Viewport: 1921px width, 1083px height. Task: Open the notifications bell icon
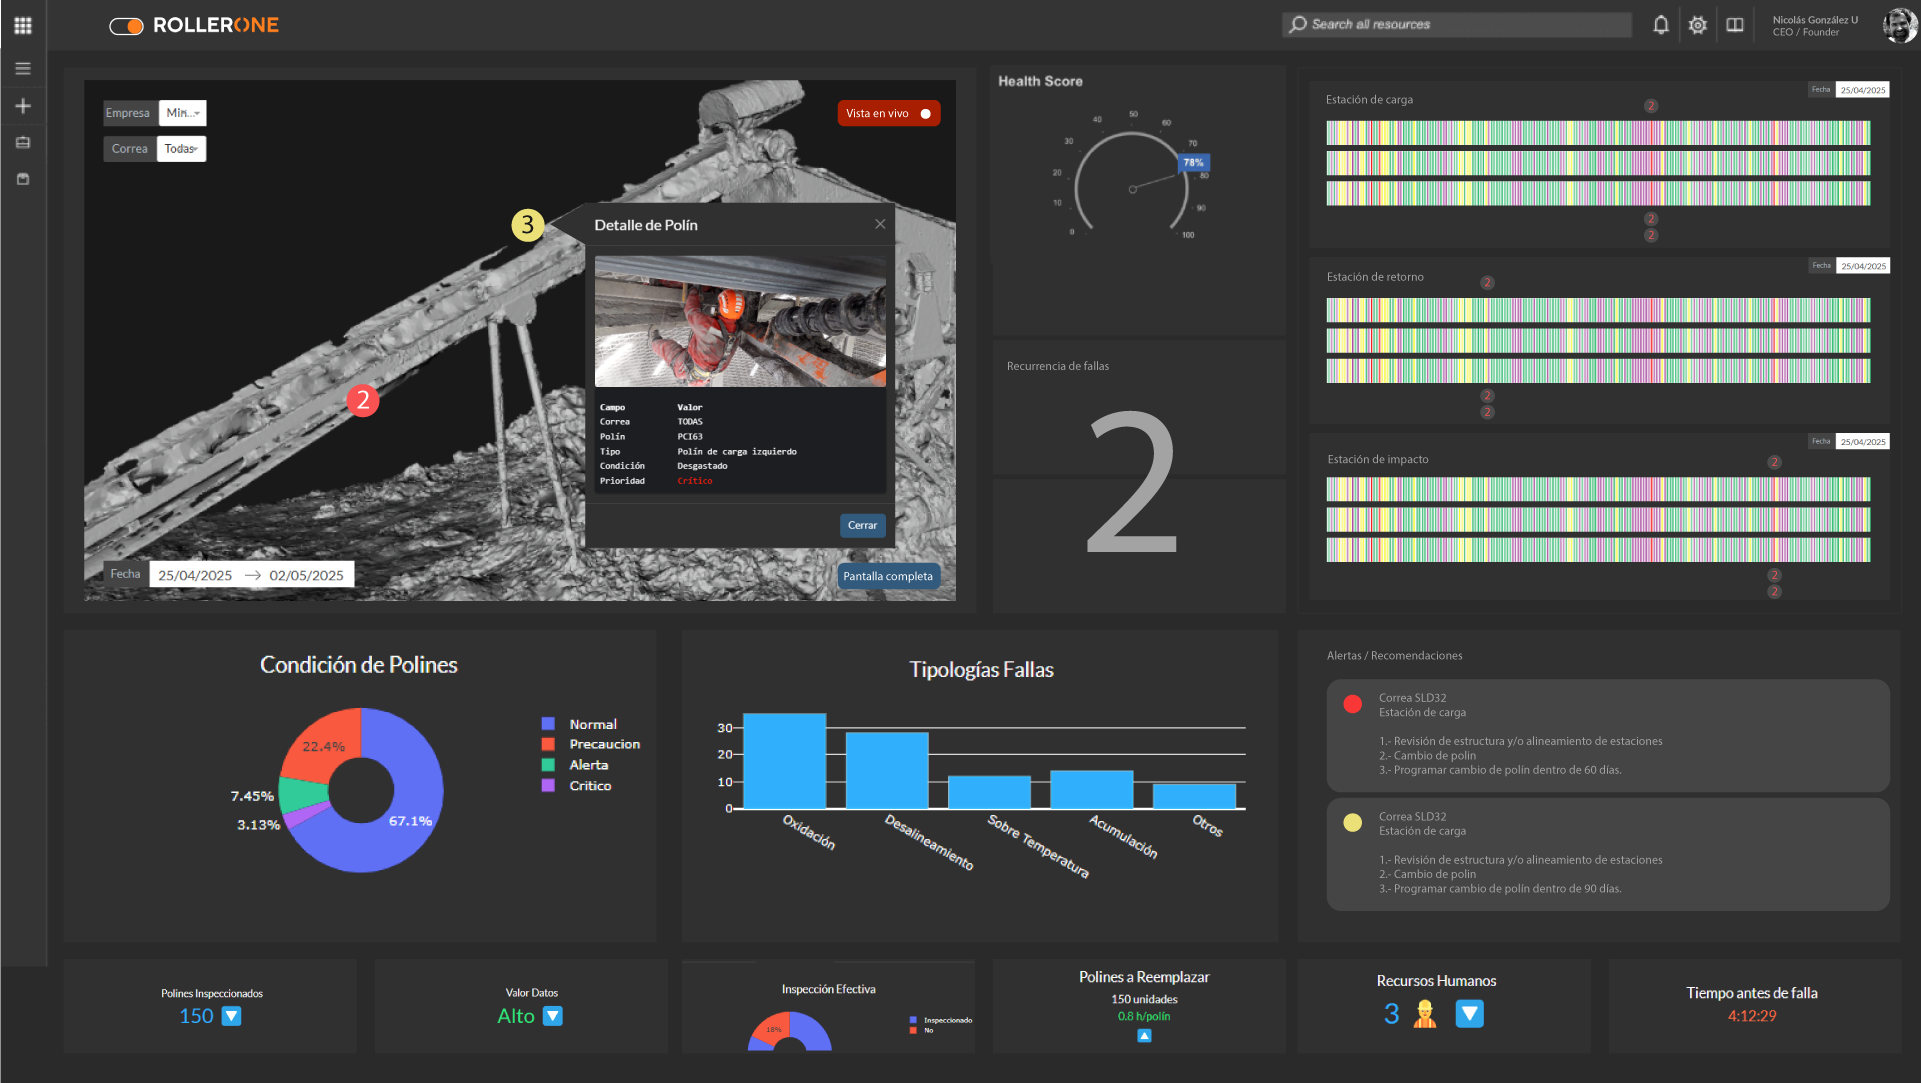(1660, 25)
